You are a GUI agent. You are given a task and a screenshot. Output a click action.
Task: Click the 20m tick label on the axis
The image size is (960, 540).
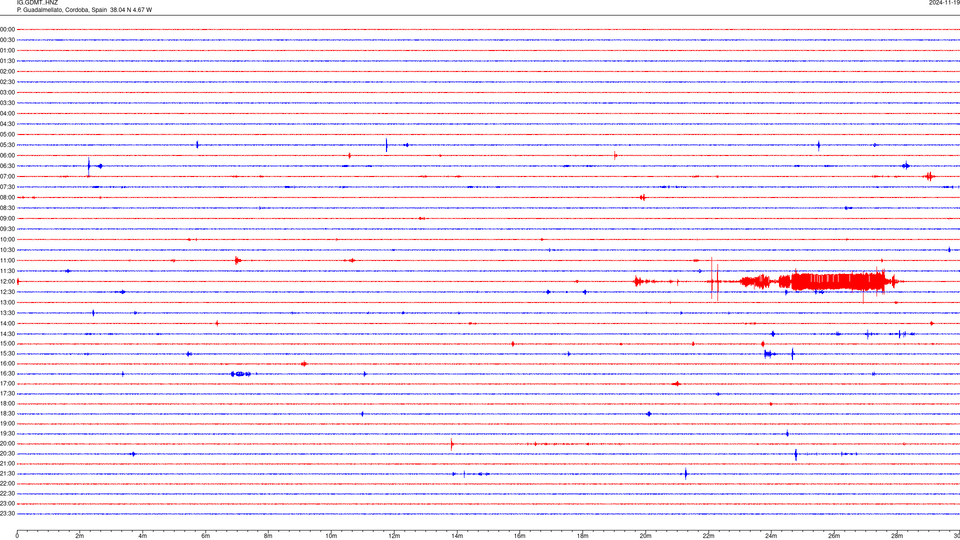point(645,536)
